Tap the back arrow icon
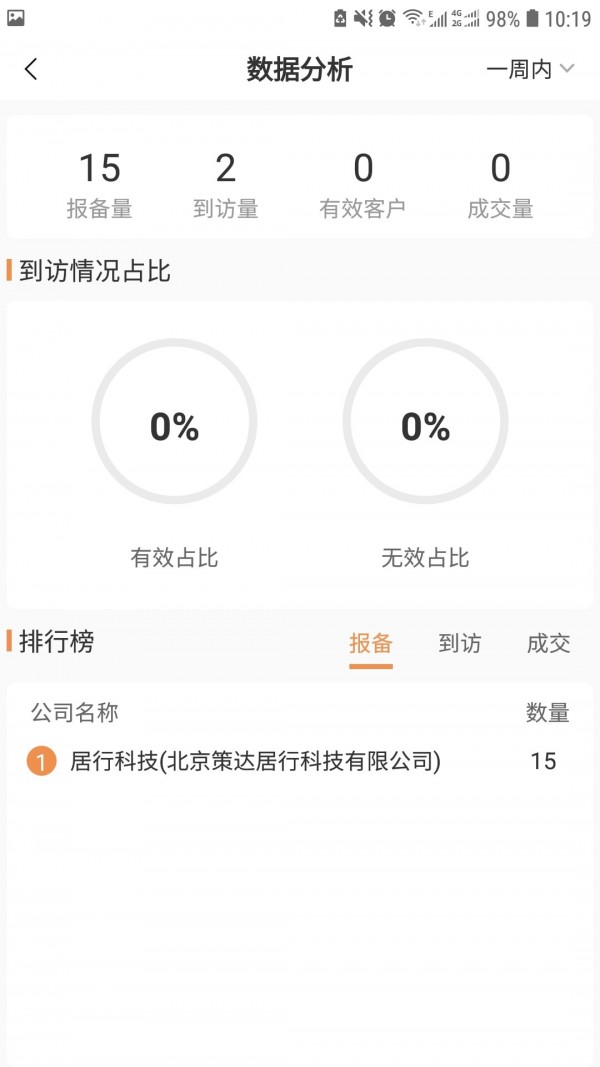 click(x=31, y=69)
